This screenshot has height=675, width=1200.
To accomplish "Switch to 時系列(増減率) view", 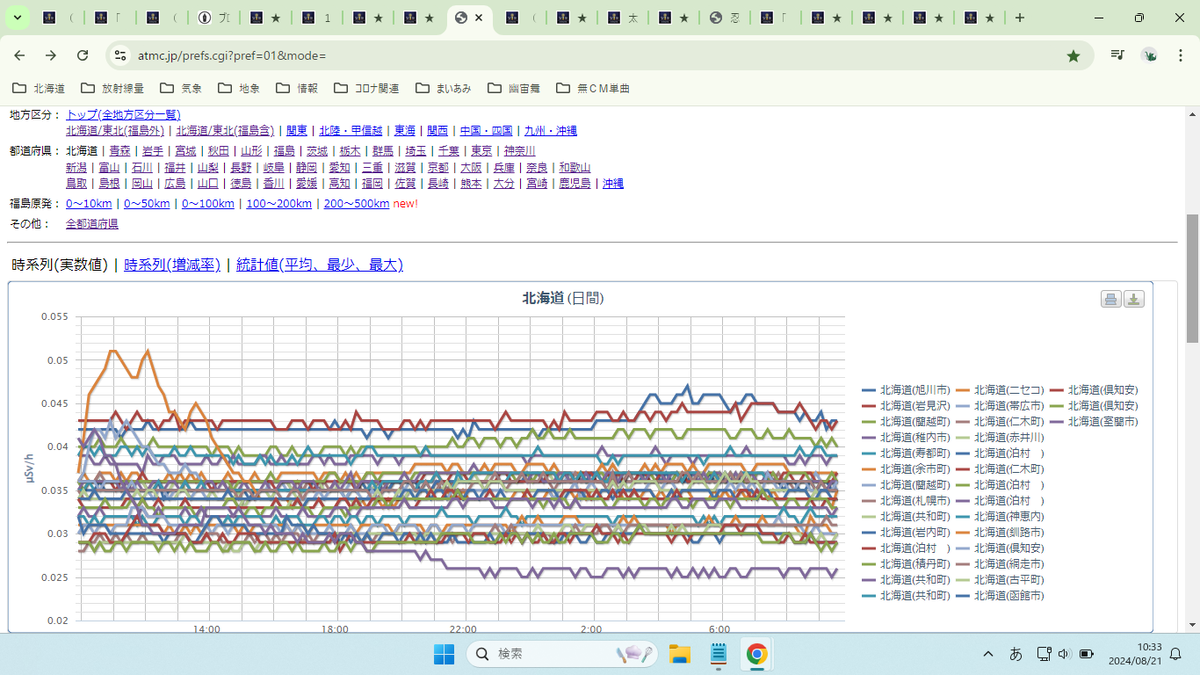I will click(172, 265).
